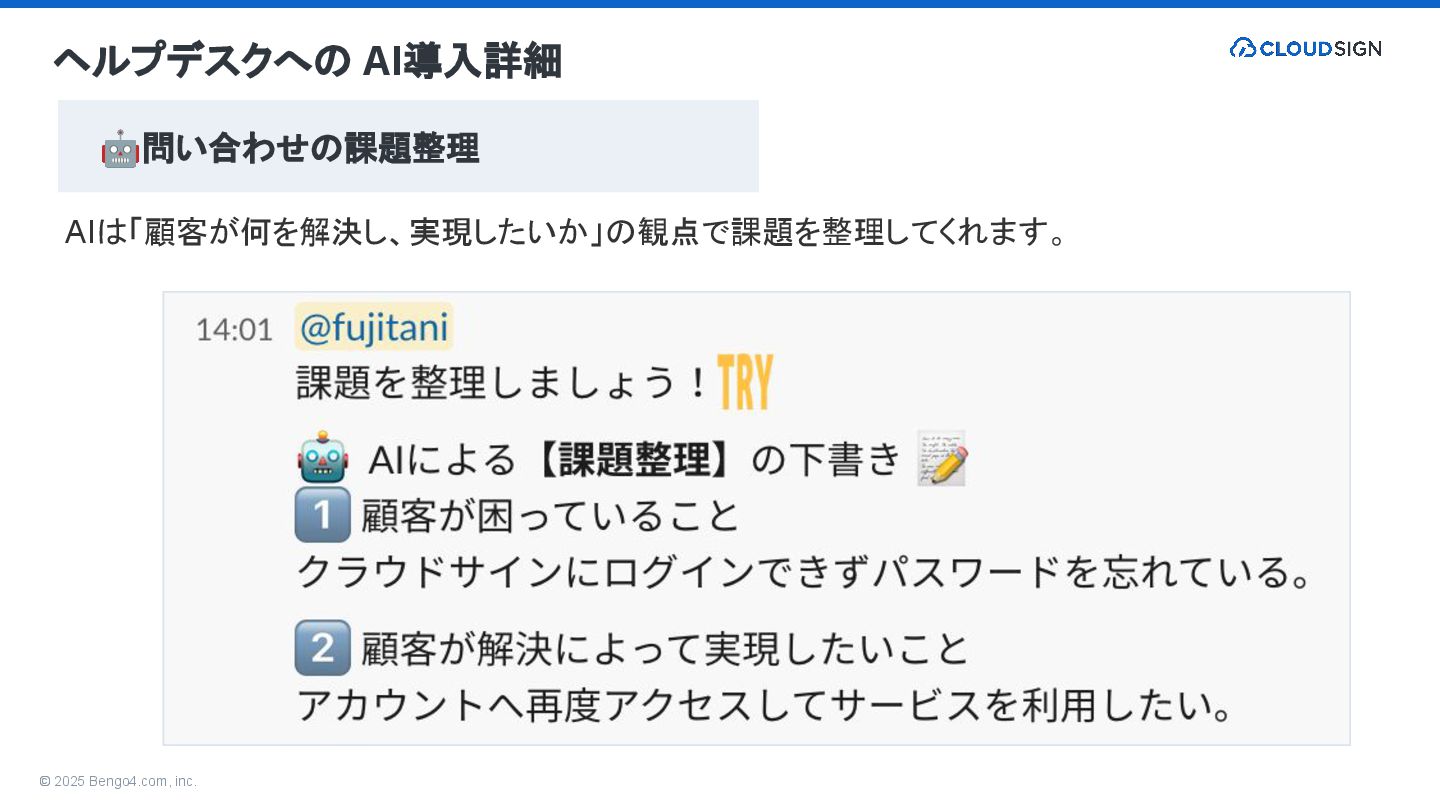1440x810 pixels.
Task: Click the 問い合わせの課題整理 header box
Action: pos(408,146)
